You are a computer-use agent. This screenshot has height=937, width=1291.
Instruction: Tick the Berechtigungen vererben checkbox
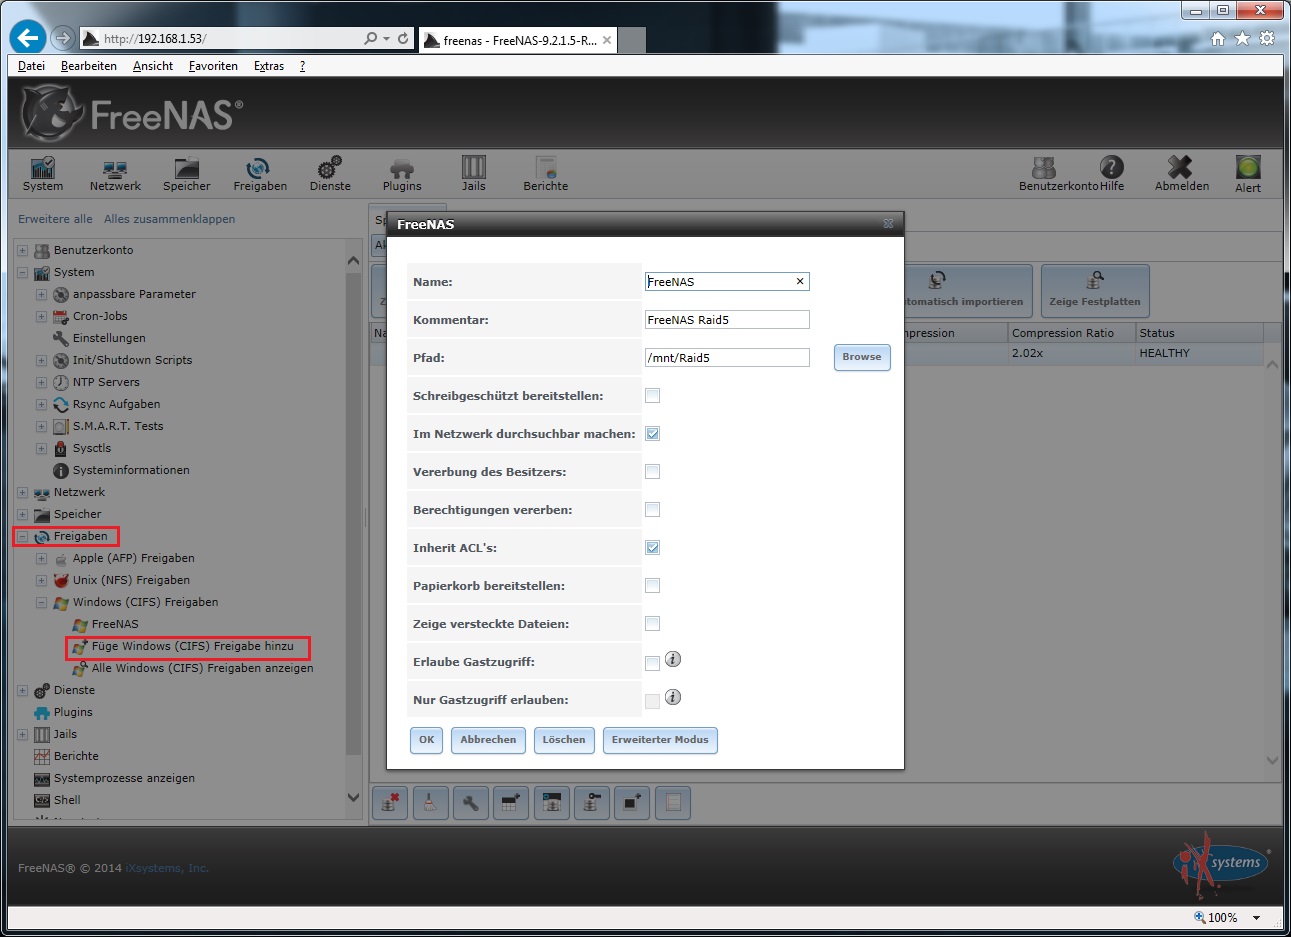pos(652,510)
